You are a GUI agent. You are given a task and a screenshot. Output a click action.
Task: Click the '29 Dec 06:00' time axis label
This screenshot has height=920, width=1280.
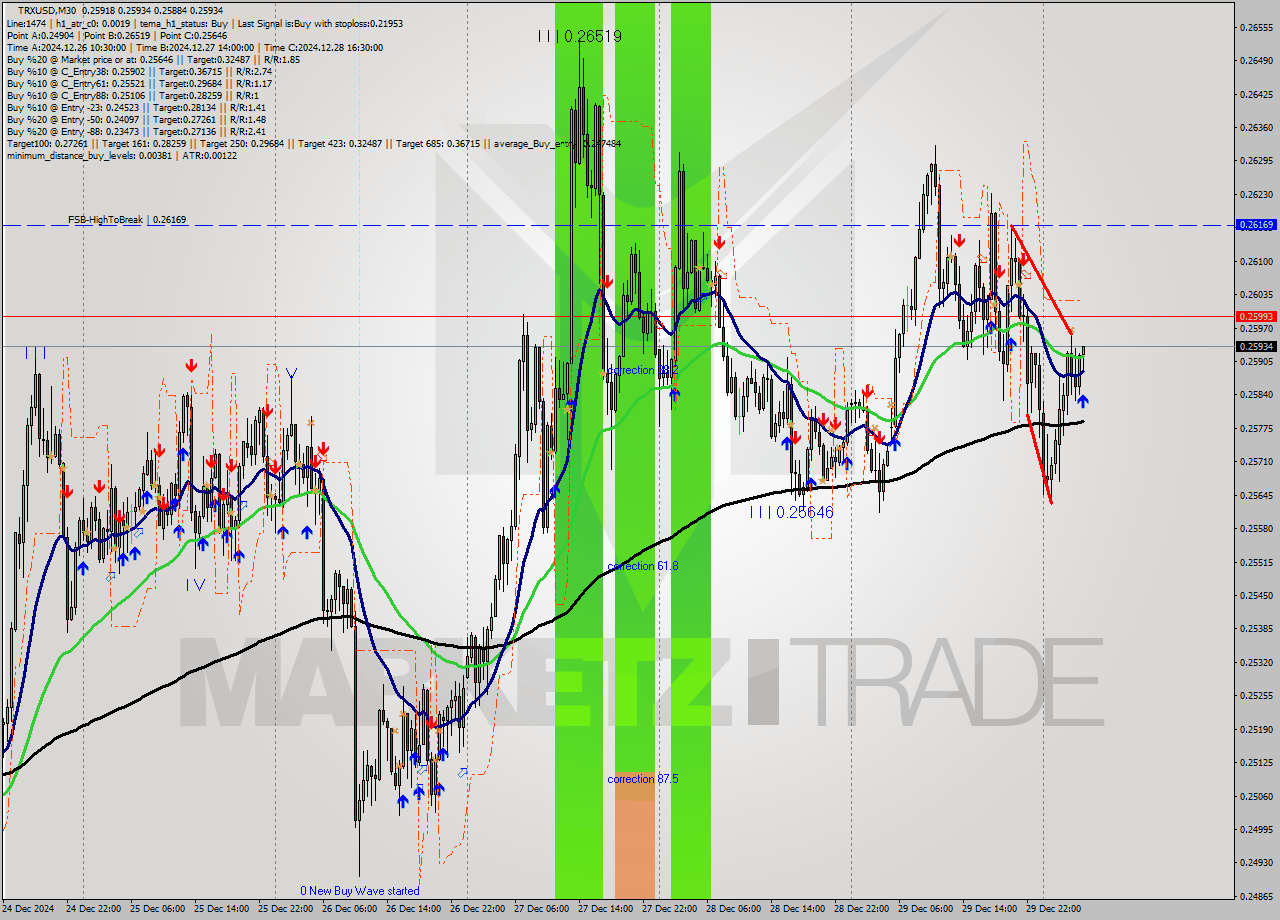pos(925,909)
